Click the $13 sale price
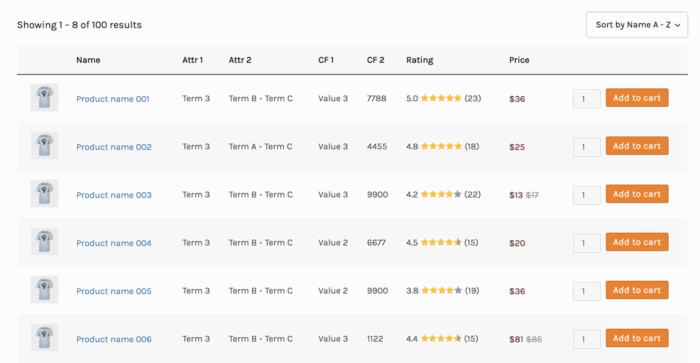 [516, 195]
